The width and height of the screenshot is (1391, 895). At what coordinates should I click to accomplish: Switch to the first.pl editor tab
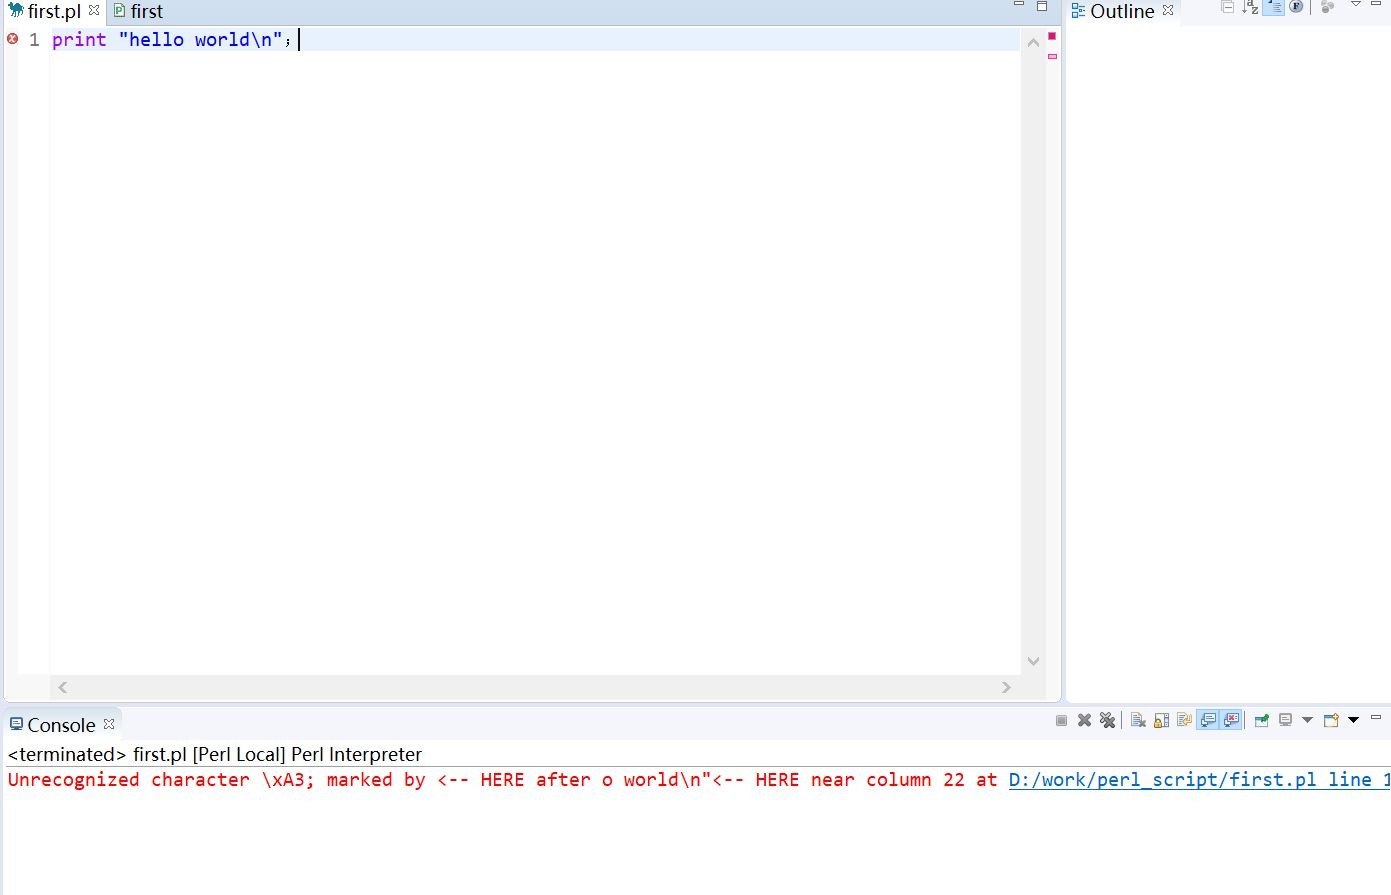pos(53,12)
